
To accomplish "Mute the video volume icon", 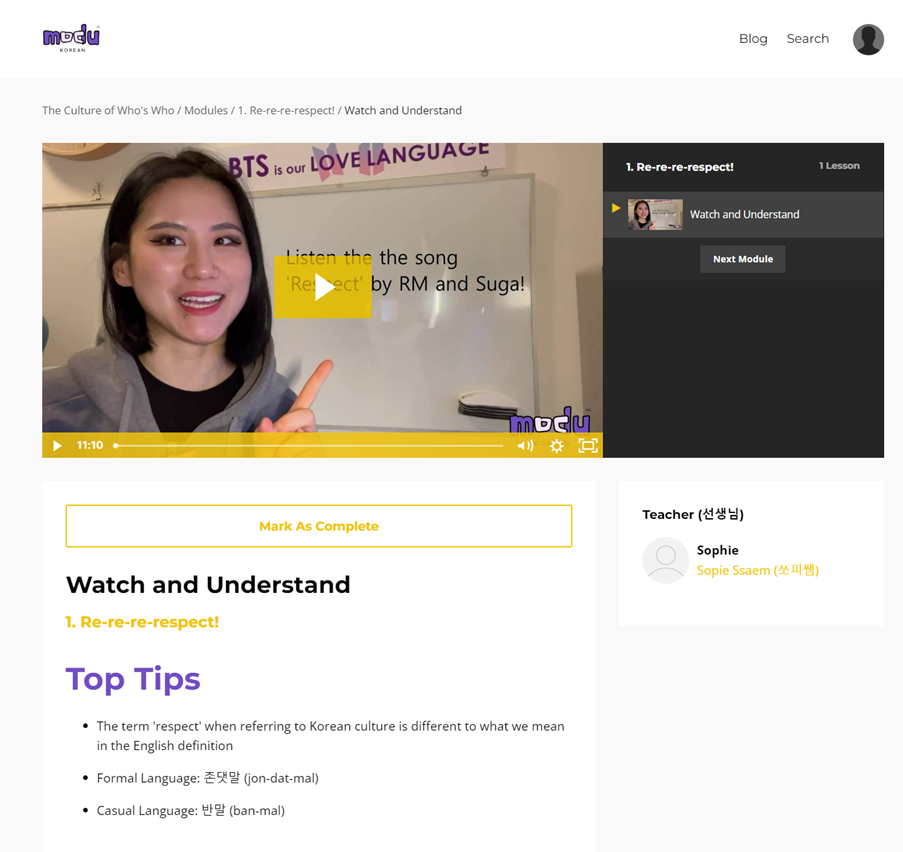I will (525, 446).
